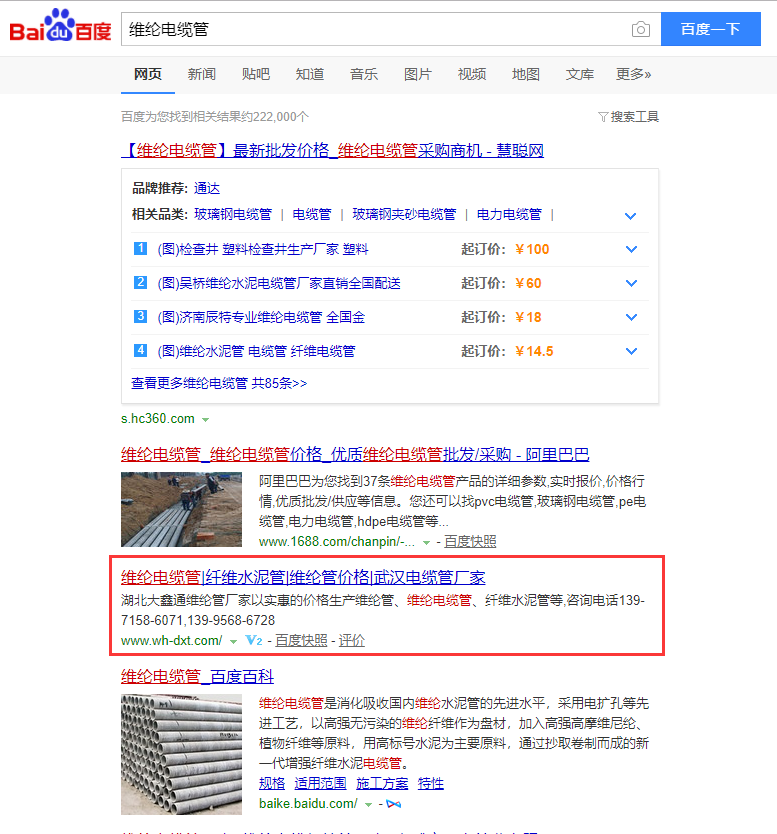This screenshot has height=834, width=777.
Task: Open 百度快照 for wh-dxt result
Action: 301,640
